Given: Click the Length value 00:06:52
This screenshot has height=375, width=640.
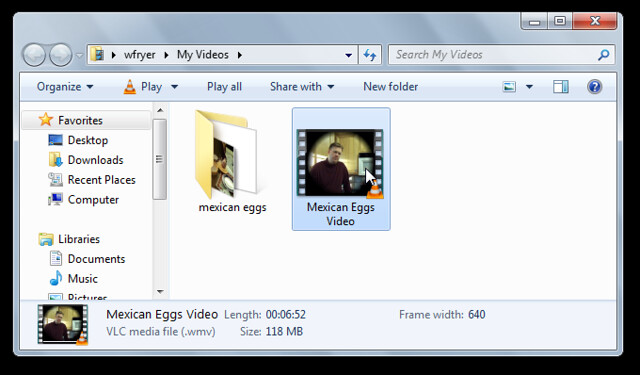Looking at the screenshot, I should (286, 315).
